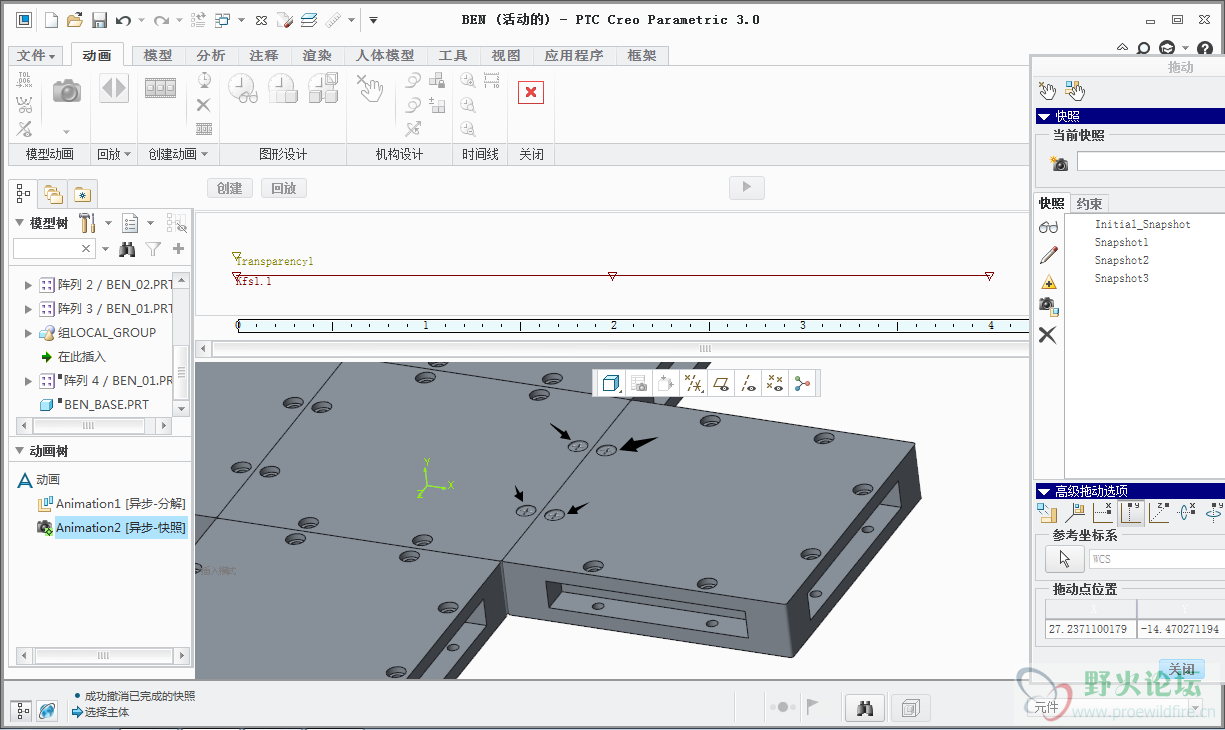Click the play button above timeline
Image resolution: width=1225 pixels, height=730 pixels.
[x=747, y=187]
